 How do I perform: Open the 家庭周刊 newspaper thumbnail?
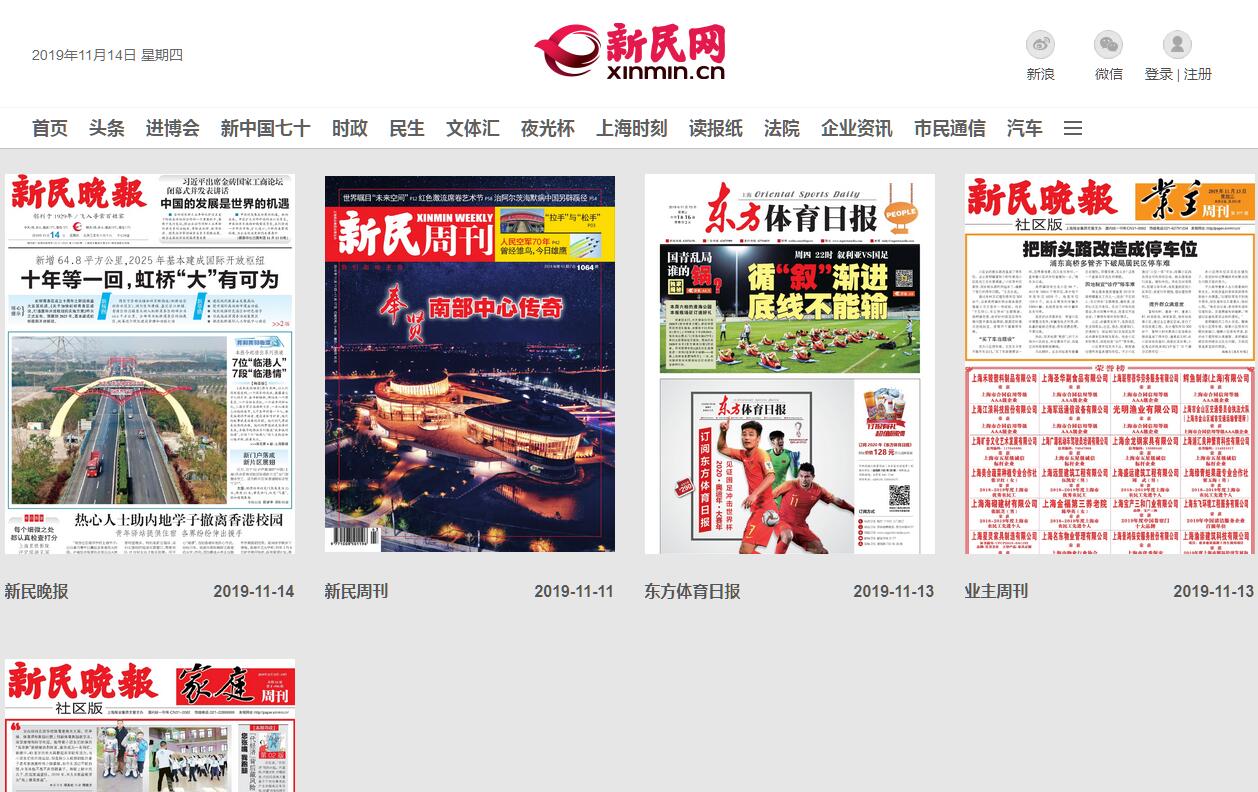(150, 725)
